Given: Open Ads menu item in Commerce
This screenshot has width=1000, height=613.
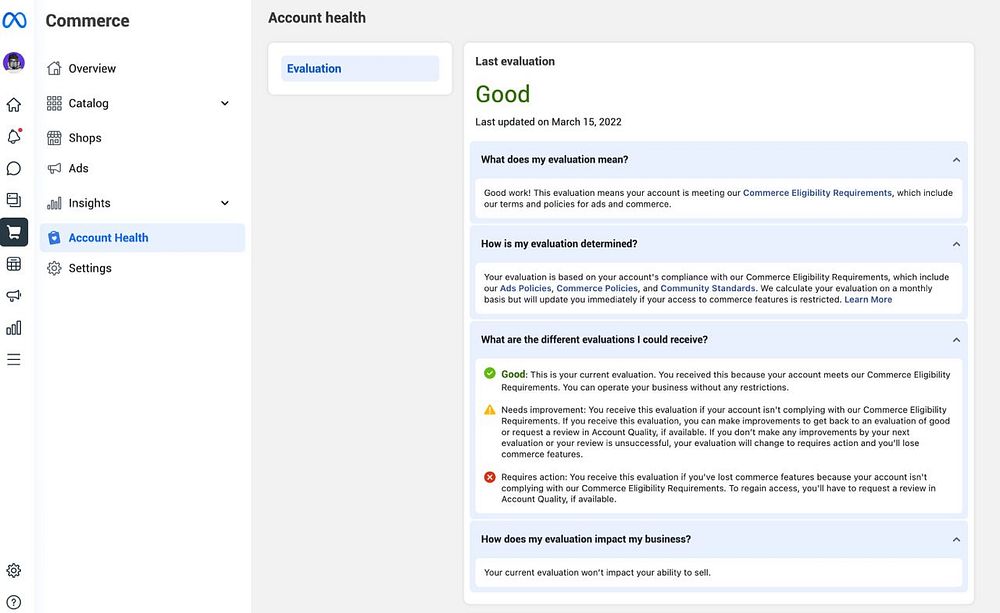Looking at the screenshot, I should [x=142, y=168].
